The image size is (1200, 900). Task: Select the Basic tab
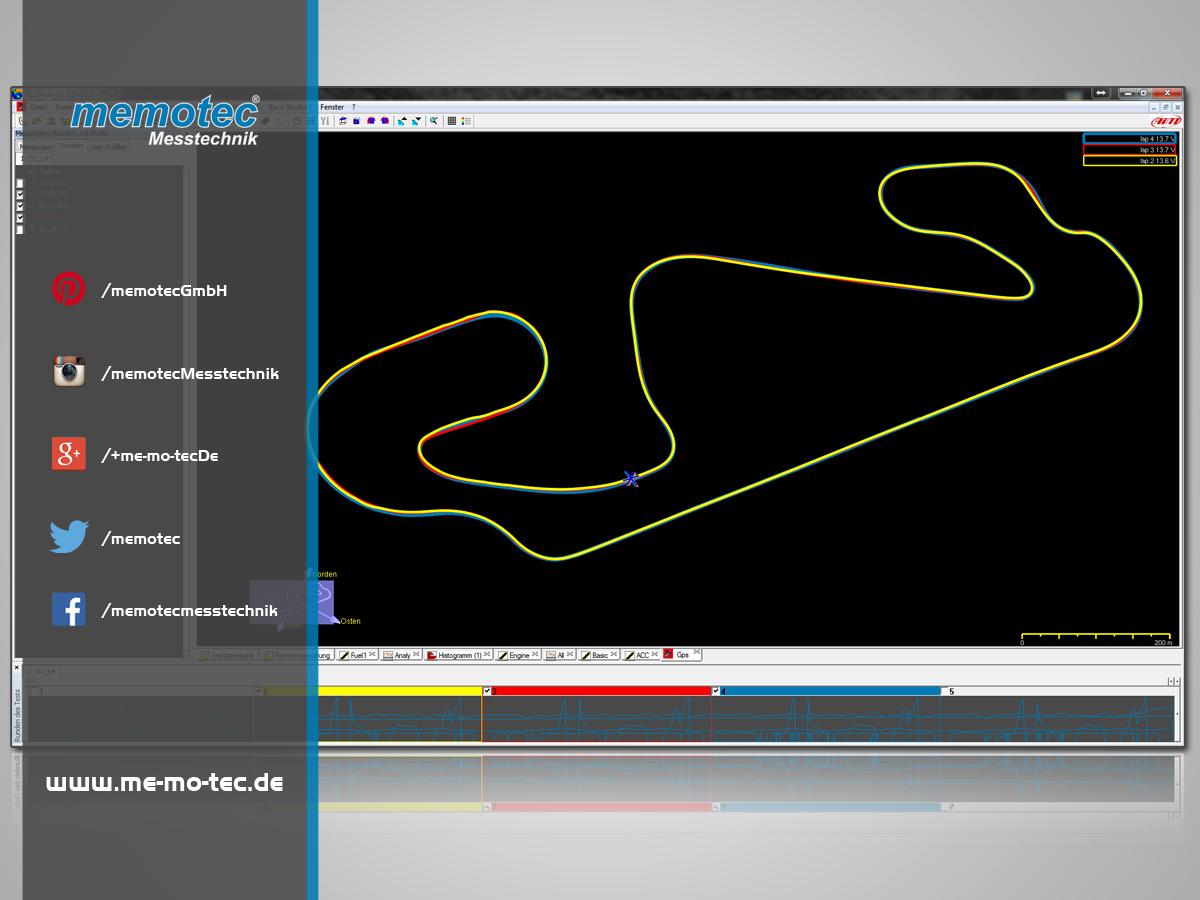[x=599, y=655]
